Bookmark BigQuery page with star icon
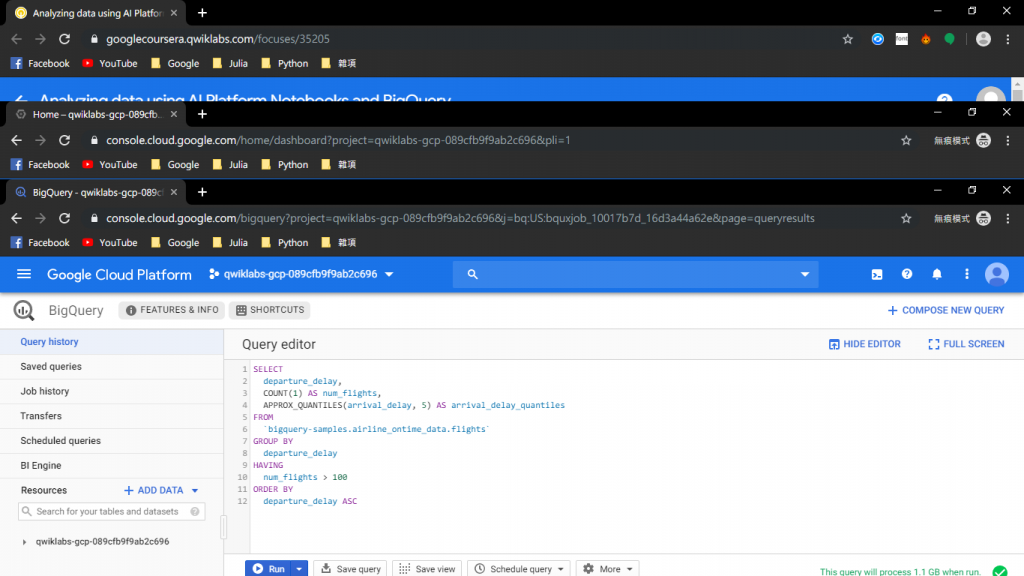The height and width of the screenshot is (576, 1024). pos(906,219)
